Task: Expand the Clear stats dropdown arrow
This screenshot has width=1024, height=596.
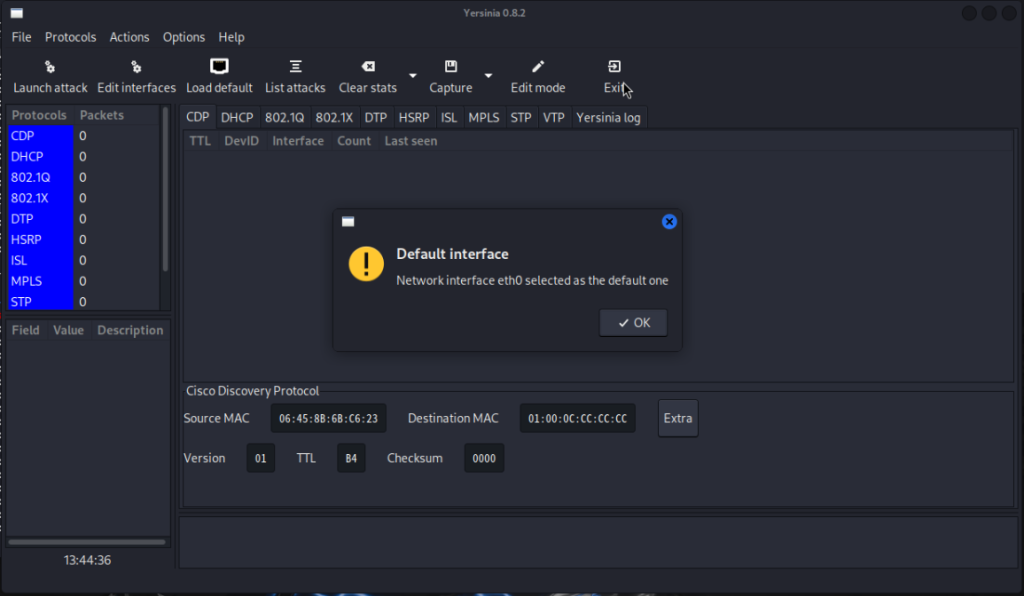Action: coord(413,76)
